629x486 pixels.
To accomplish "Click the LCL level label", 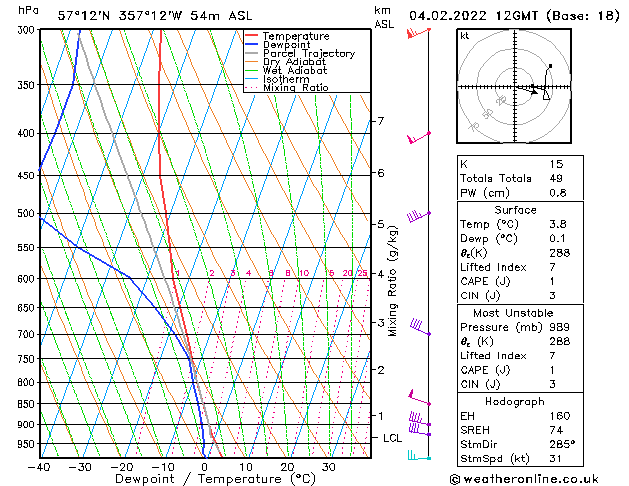I will click(393, 438).
